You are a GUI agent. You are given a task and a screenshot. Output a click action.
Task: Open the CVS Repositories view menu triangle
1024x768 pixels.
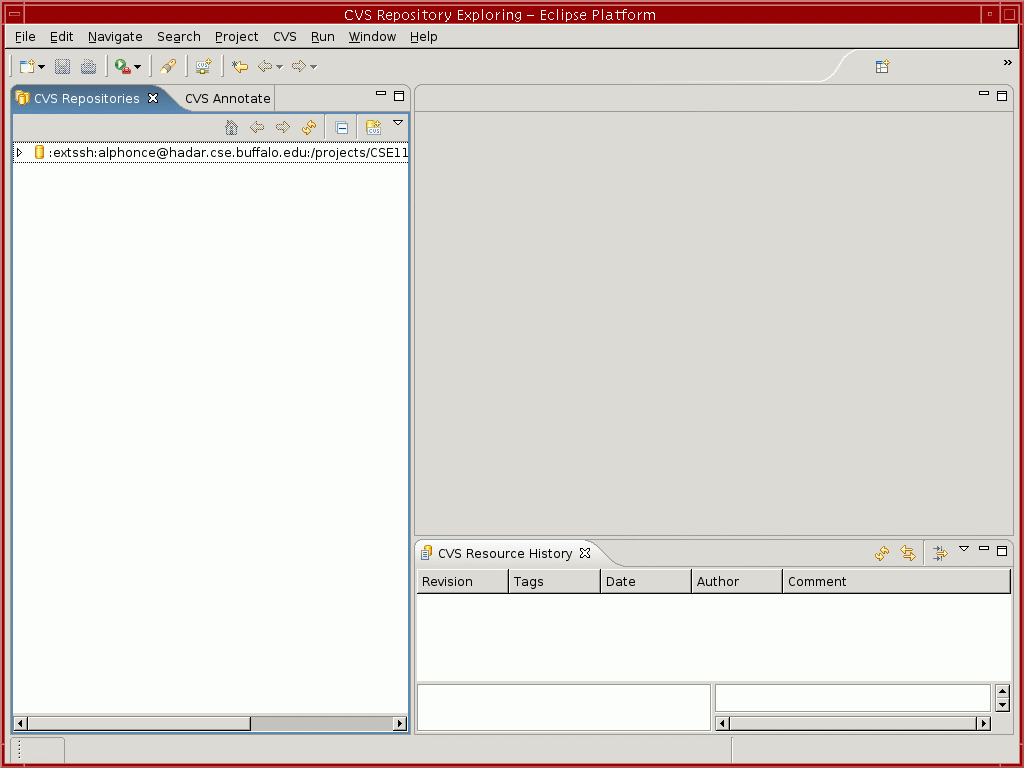[x=398, y=123]
